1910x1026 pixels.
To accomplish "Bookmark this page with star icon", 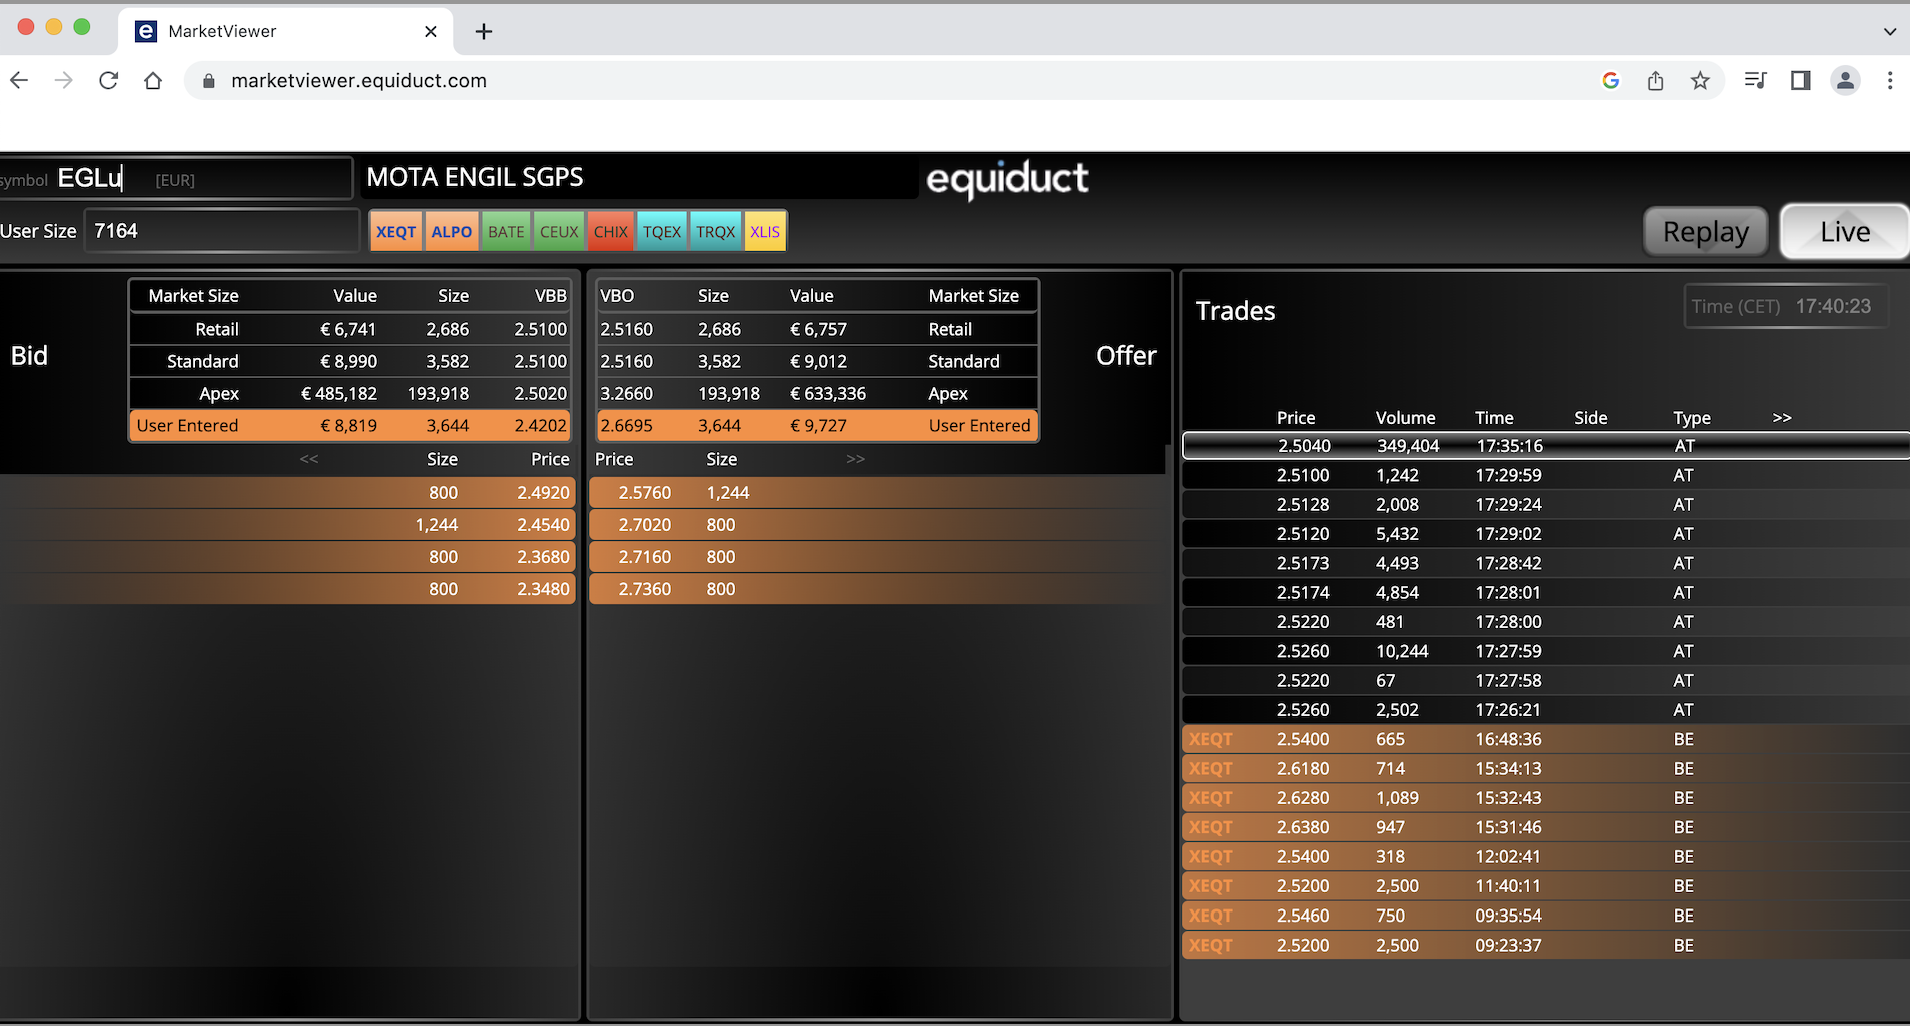I will [x=1700, y=81].
